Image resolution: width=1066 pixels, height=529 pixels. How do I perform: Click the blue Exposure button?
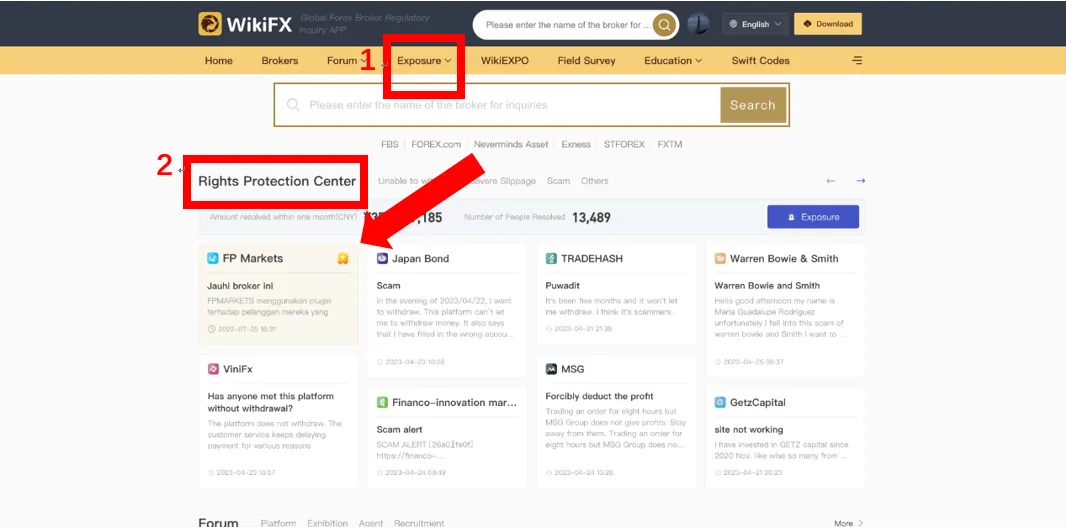(x=813, y=217)
